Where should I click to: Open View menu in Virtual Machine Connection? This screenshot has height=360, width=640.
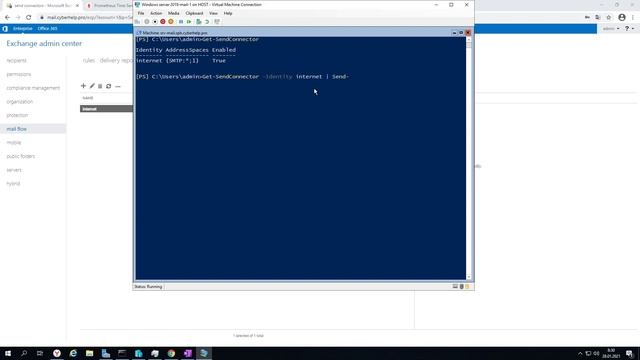(x=213, y=13)
